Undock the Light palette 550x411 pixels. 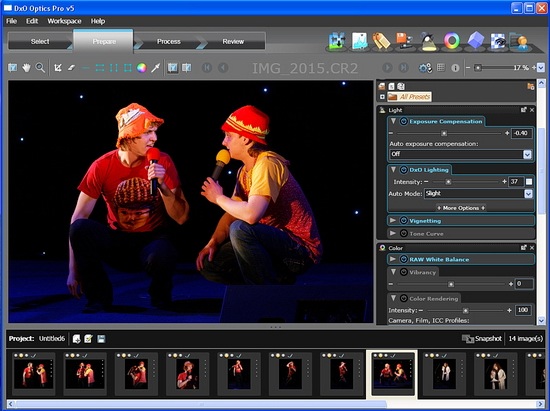524,110
